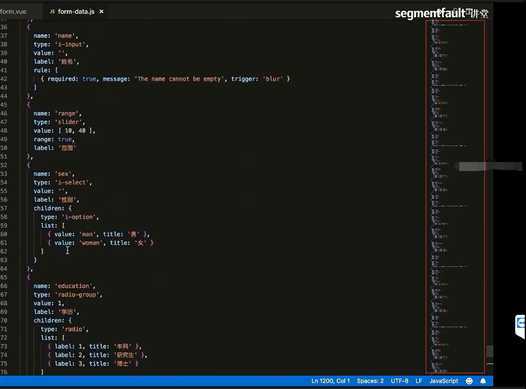Change language mode from JavaScript
This screenshot has width=526, height=389.
[443, 381]
